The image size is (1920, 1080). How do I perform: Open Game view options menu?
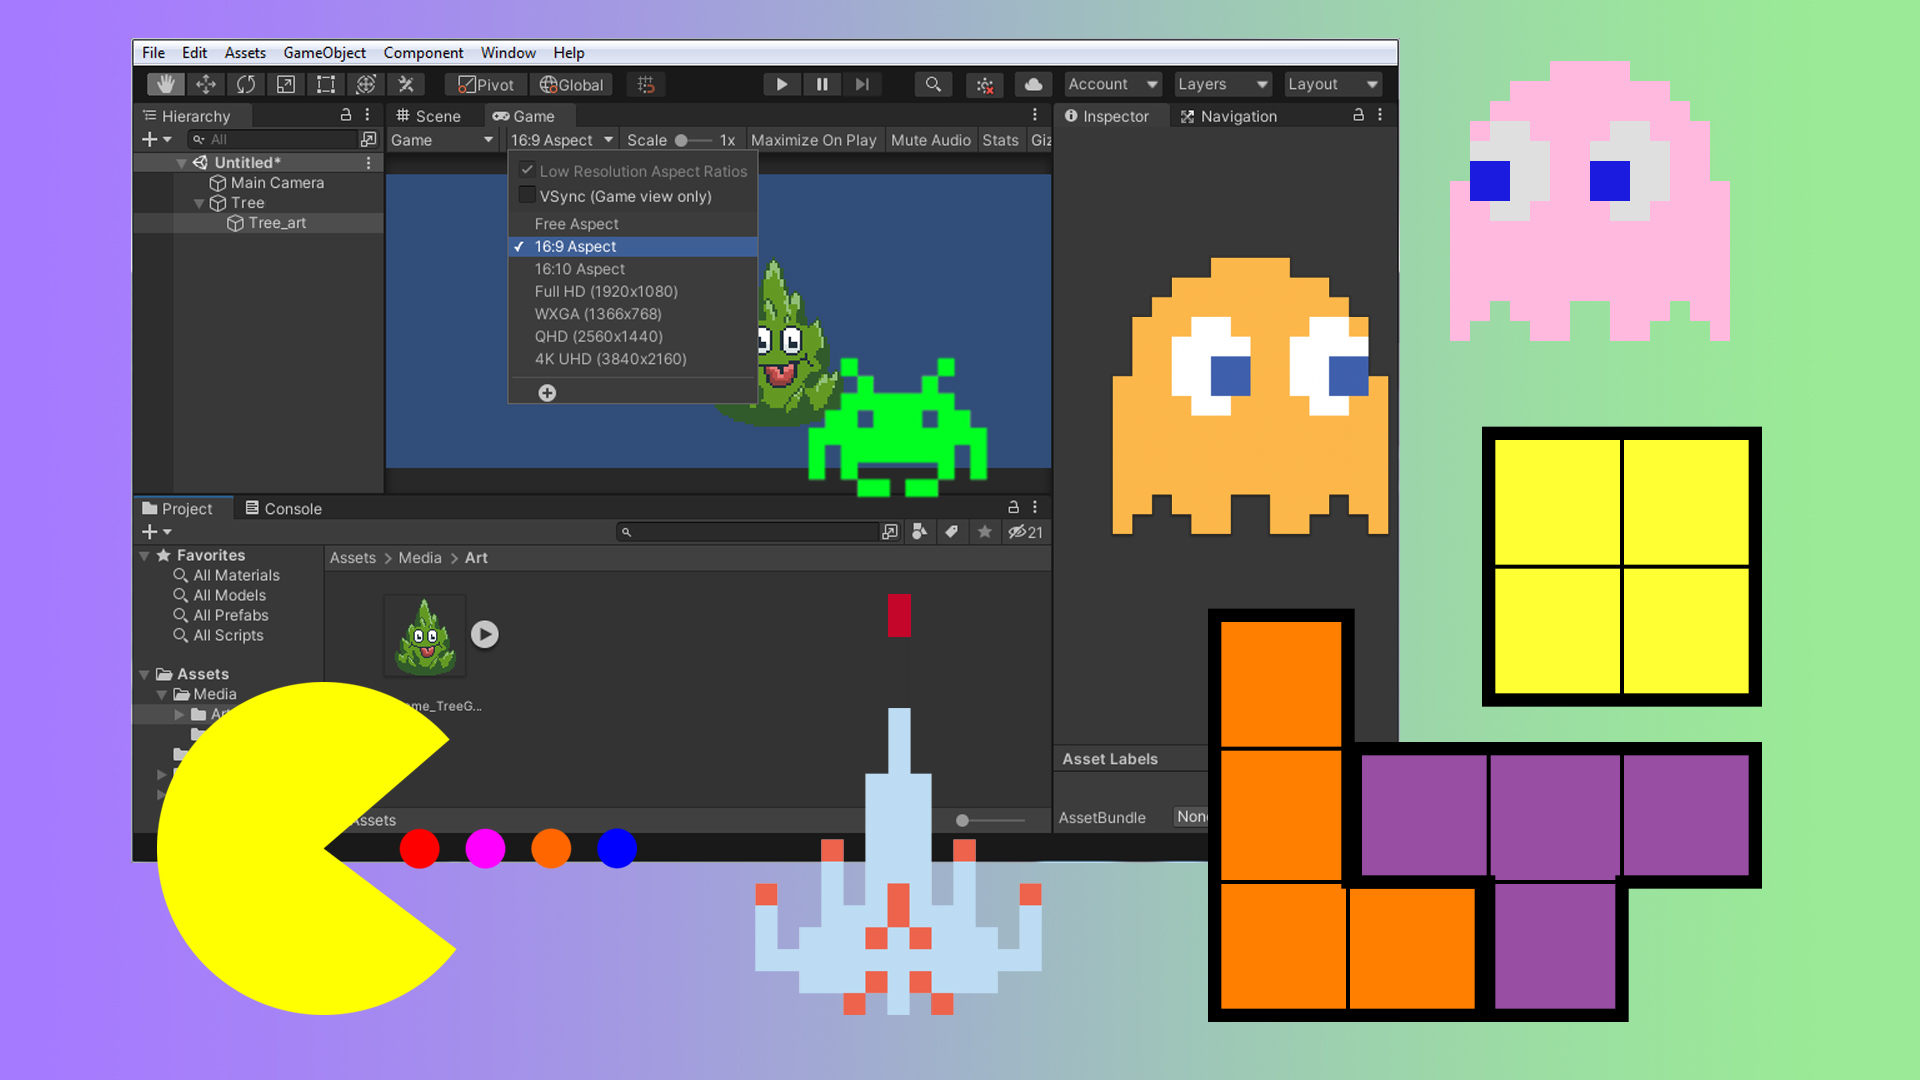tap(1035, 115)
